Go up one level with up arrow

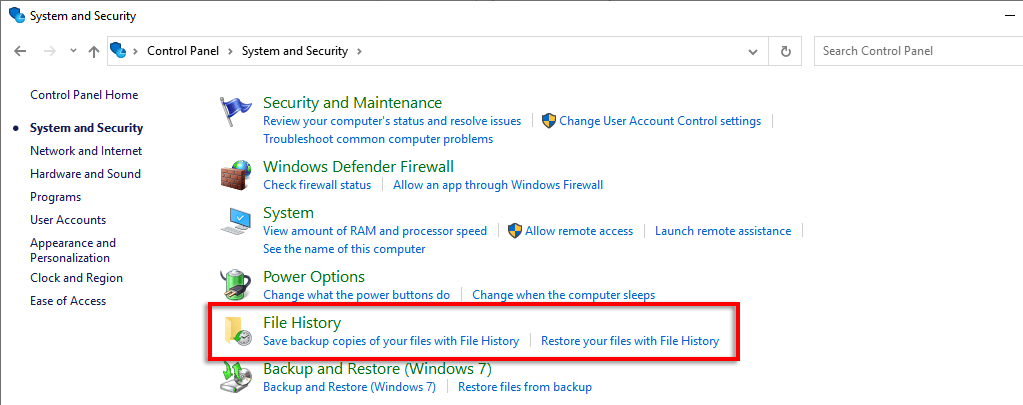click(94, 51)
